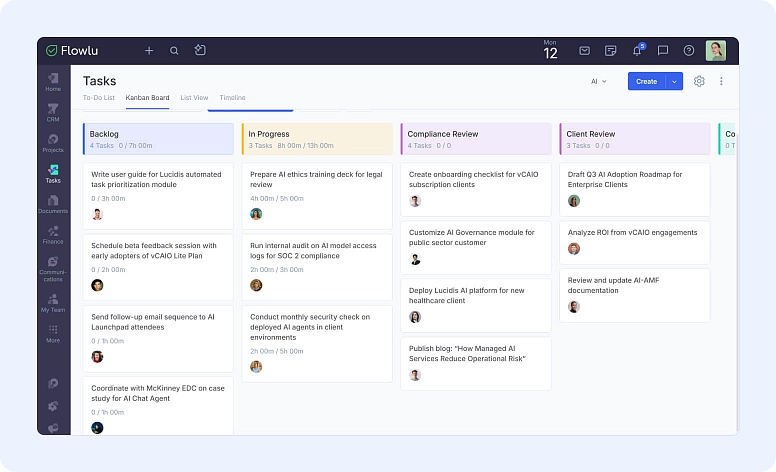The image size is (776, 472).
Task: Expand the All filter dropdown
Action: 598,81
